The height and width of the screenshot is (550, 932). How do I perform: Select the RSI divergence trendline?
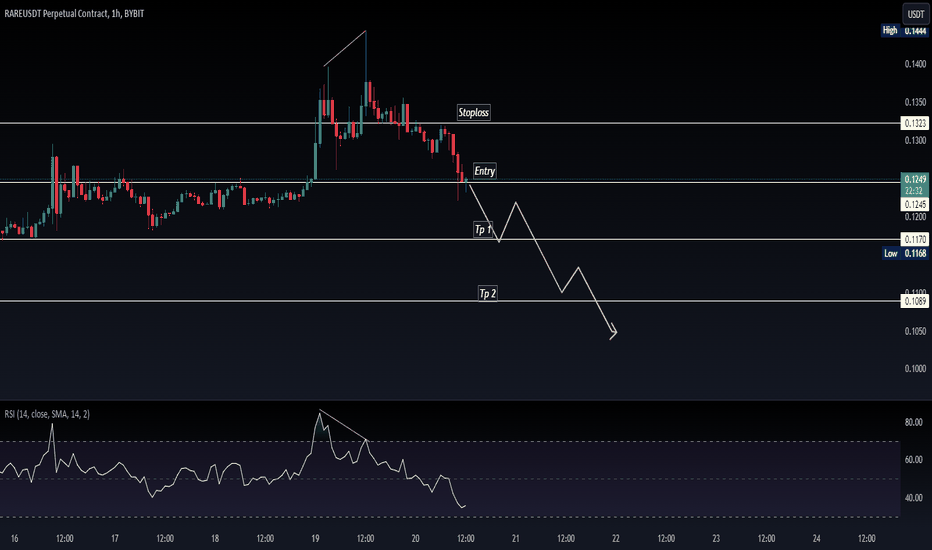343,425
